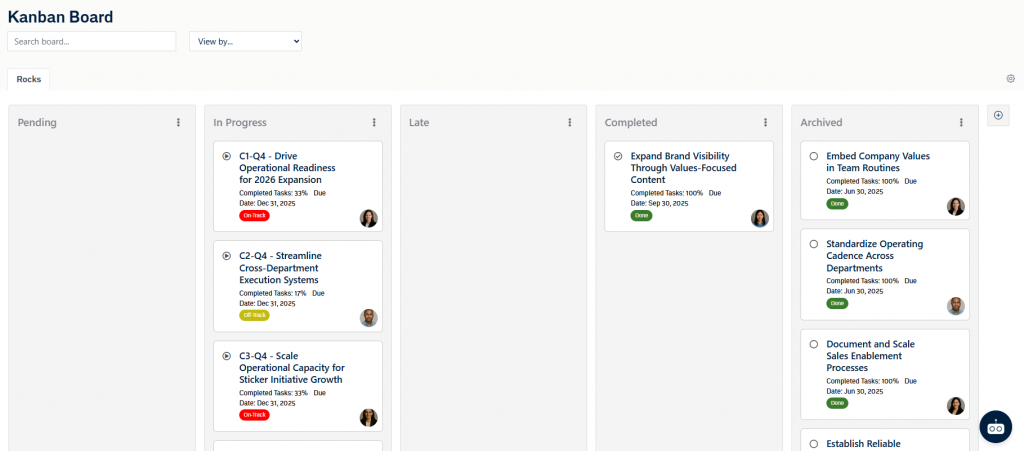Viewport: 1024px width, 451px height.
Task: Open Embed Company Values in Team Routines
Action: point(878,162)
